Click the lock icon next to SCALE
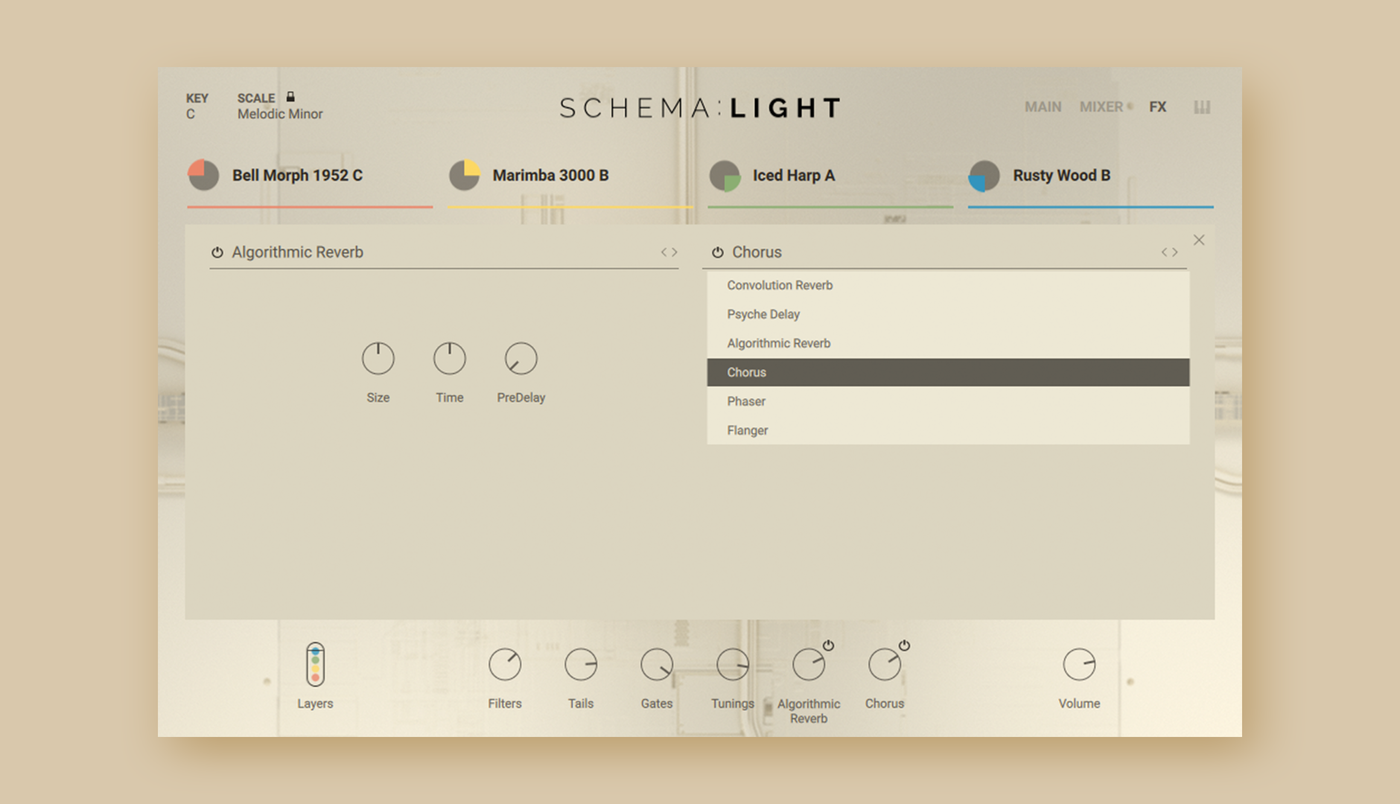The width and height of the screenshot is (1400, 804). click(x=290, y=97)
